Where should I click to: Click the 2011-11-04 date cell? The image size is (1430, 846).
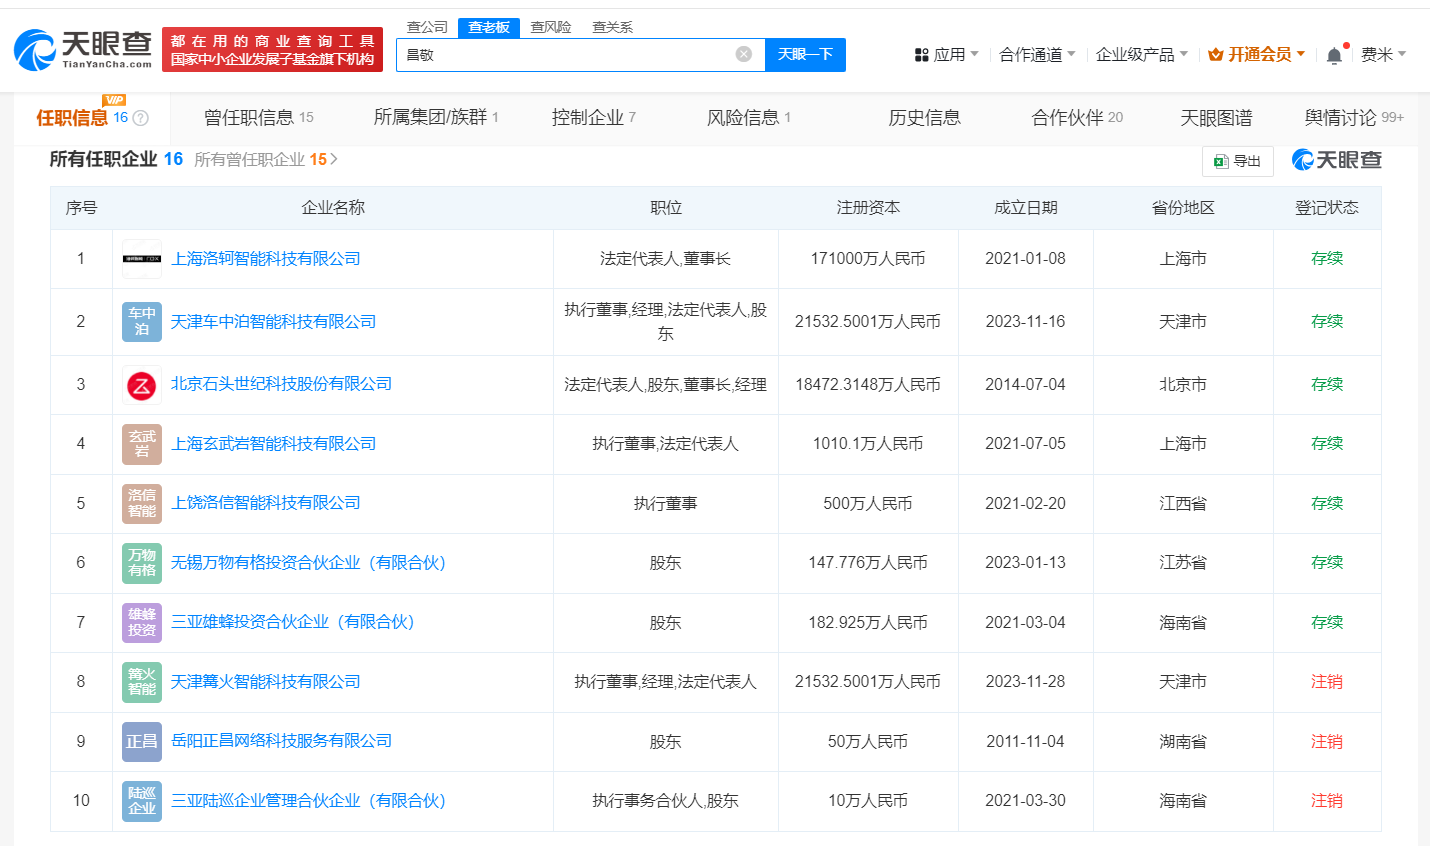pyautogui.click(x=1026, y=742)
